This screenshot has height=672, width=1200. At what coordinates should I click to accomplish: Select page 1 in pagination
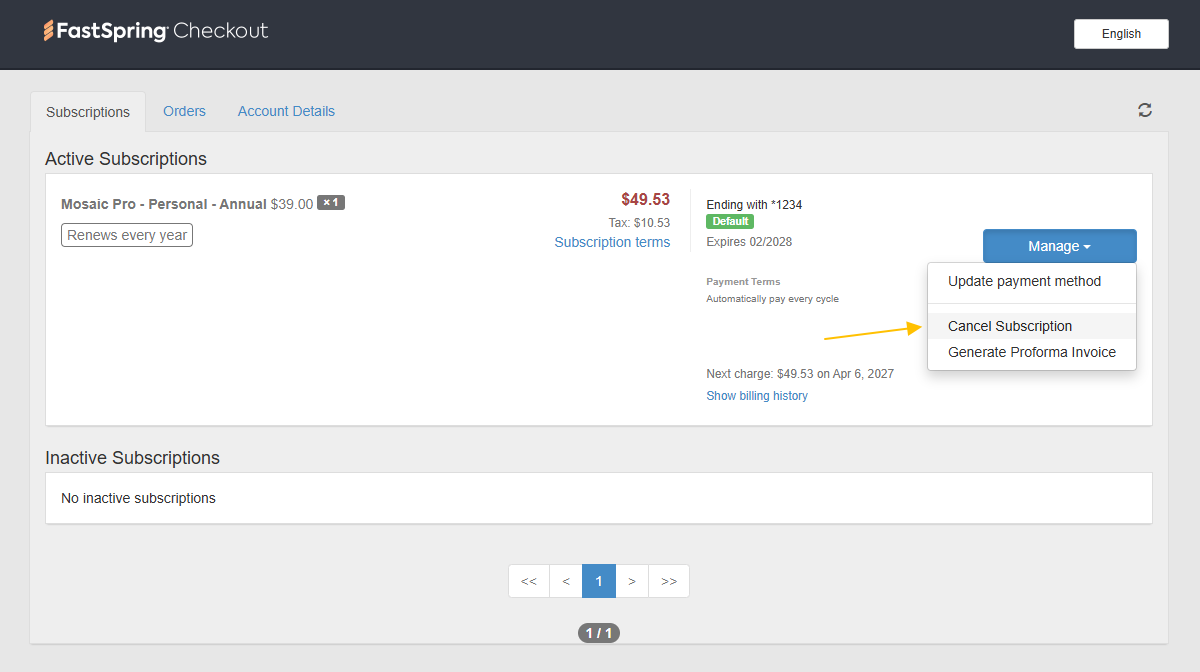[599, 581]
